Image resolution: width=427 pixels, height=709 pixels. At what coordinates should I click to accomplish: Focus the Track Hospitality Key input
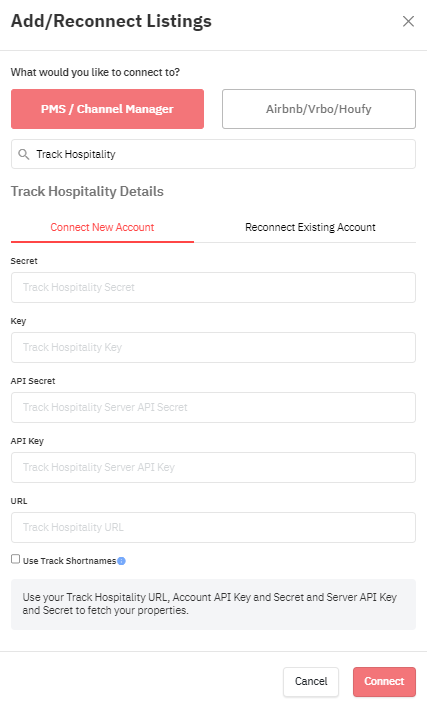[213, 347]
